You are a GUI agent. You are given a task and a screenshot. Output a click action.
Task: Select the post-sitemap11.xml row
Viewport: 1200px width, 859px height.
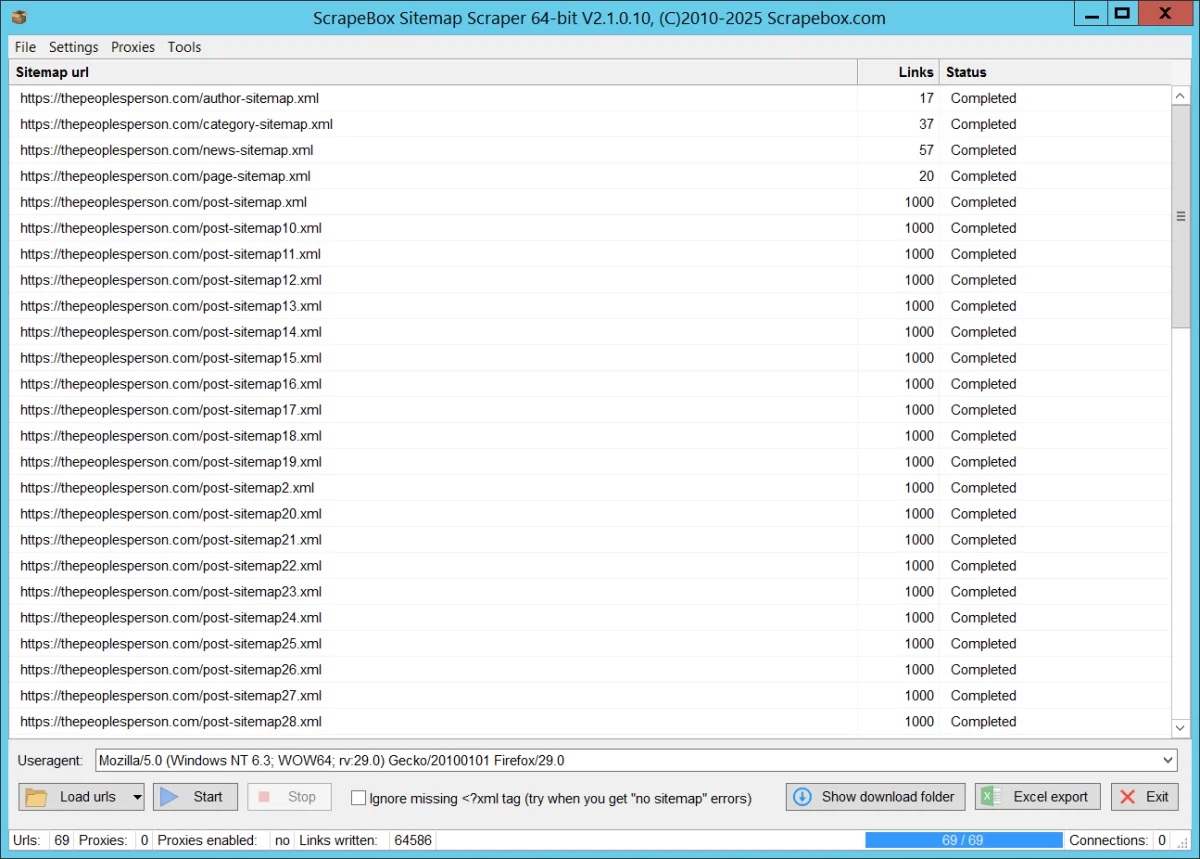point(590,254)
